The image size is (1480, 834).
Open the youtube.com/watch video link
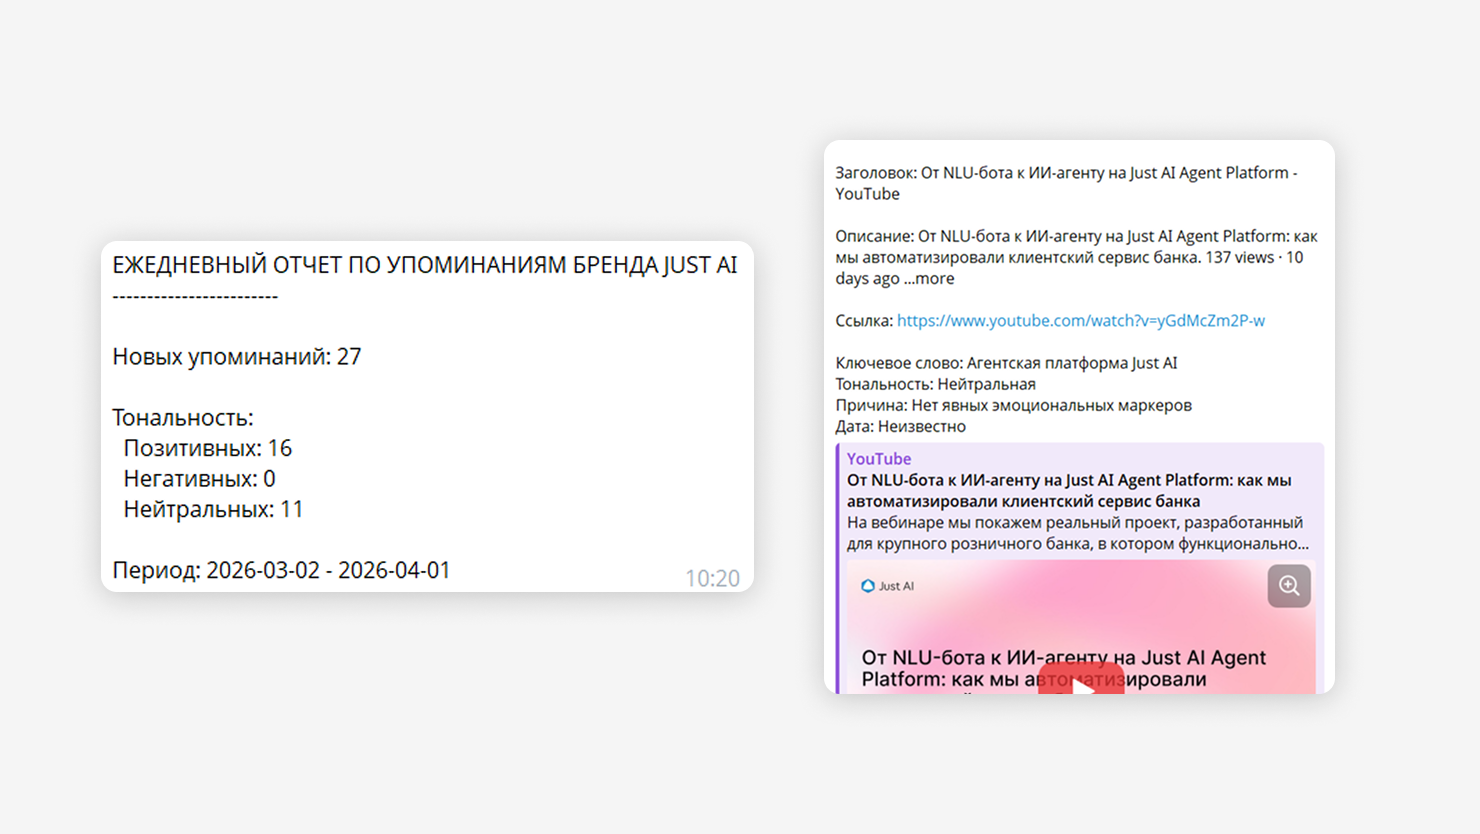coord(1080,321)
